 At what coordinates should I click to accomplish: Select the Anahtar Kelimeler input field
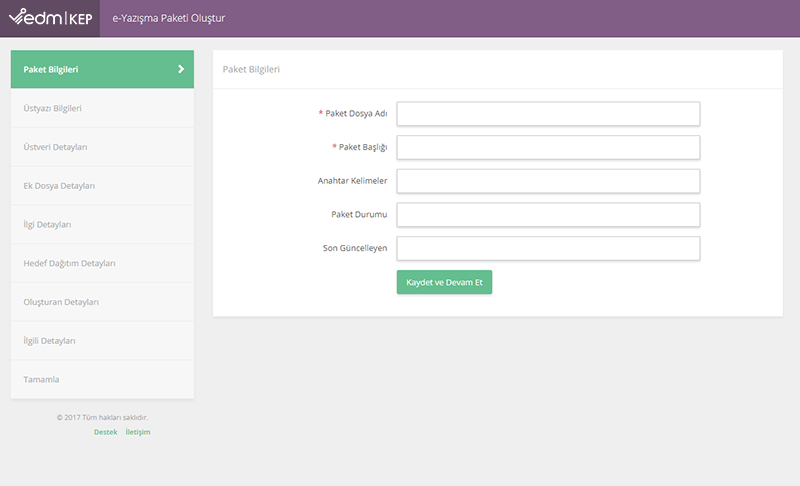click(x=548, y=181)
